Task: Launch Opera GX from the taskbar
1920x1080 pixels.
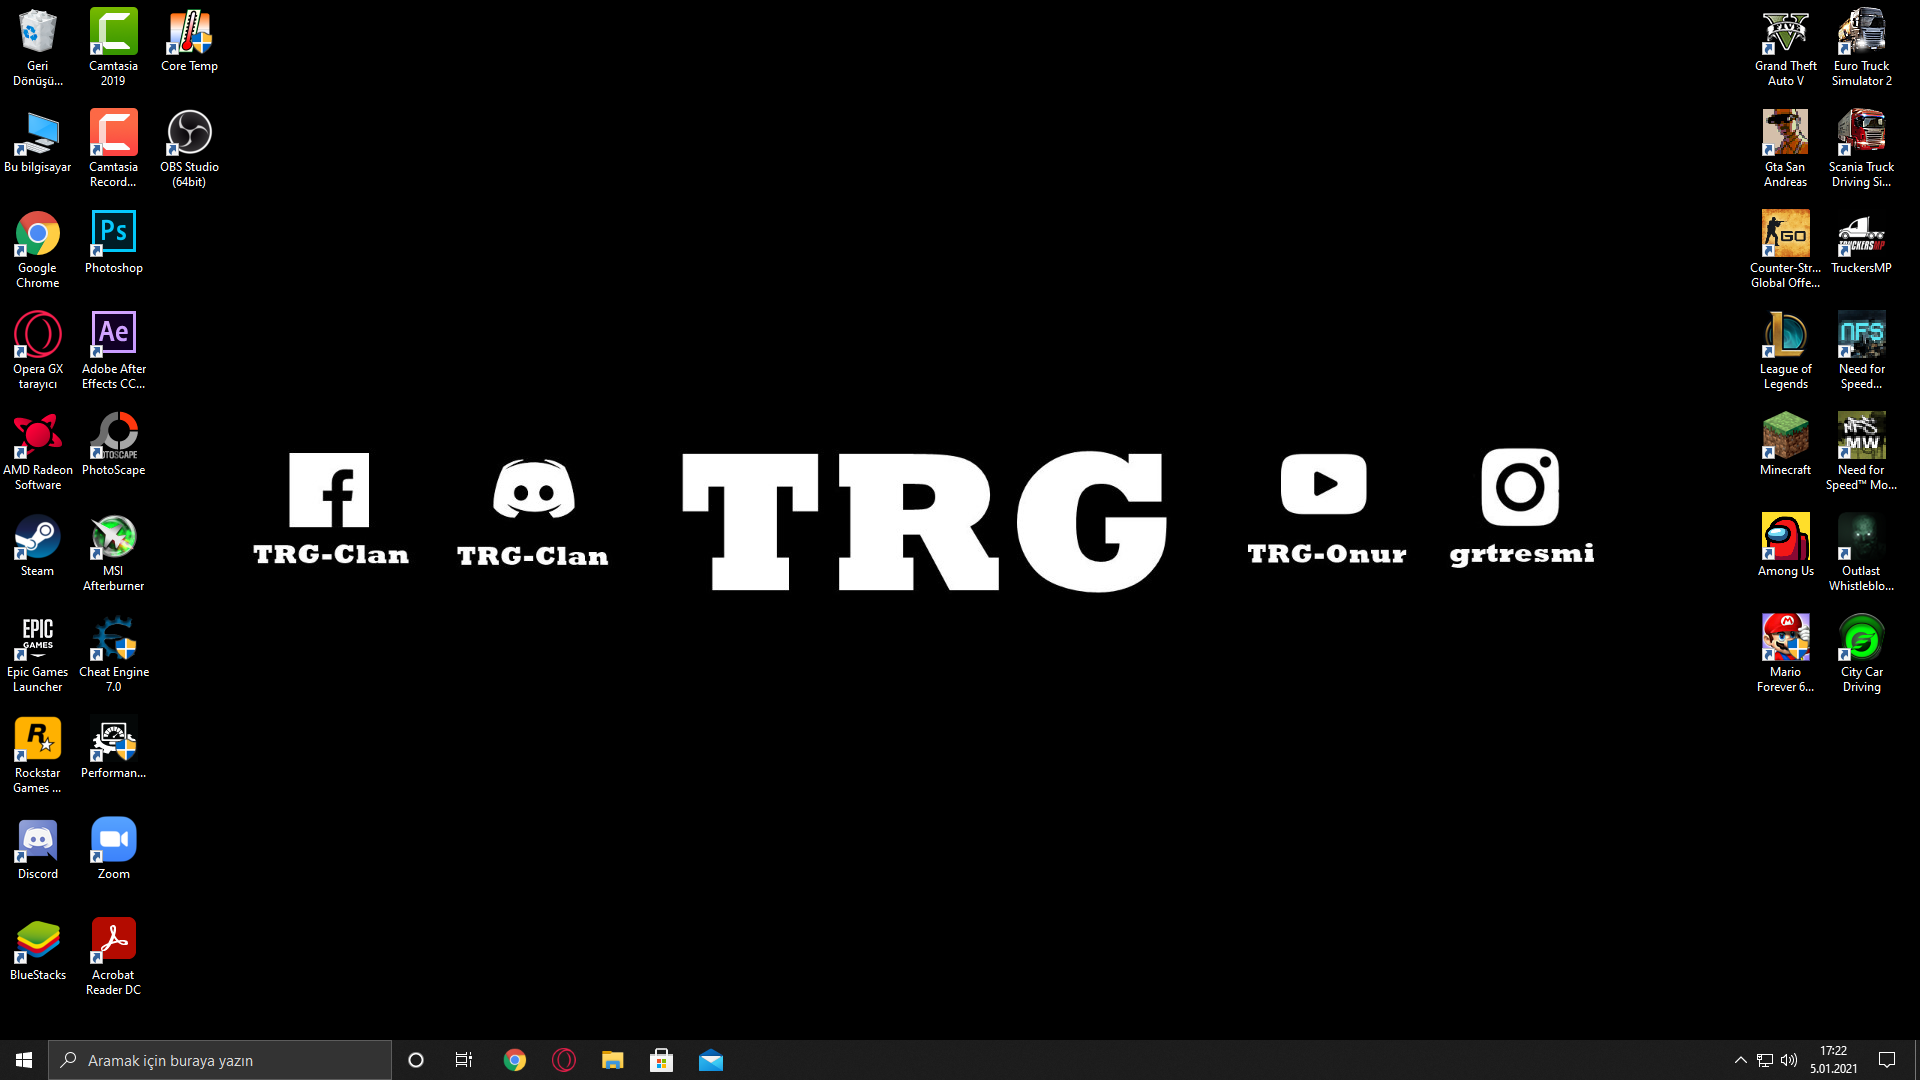Action: click(564, 1060)
